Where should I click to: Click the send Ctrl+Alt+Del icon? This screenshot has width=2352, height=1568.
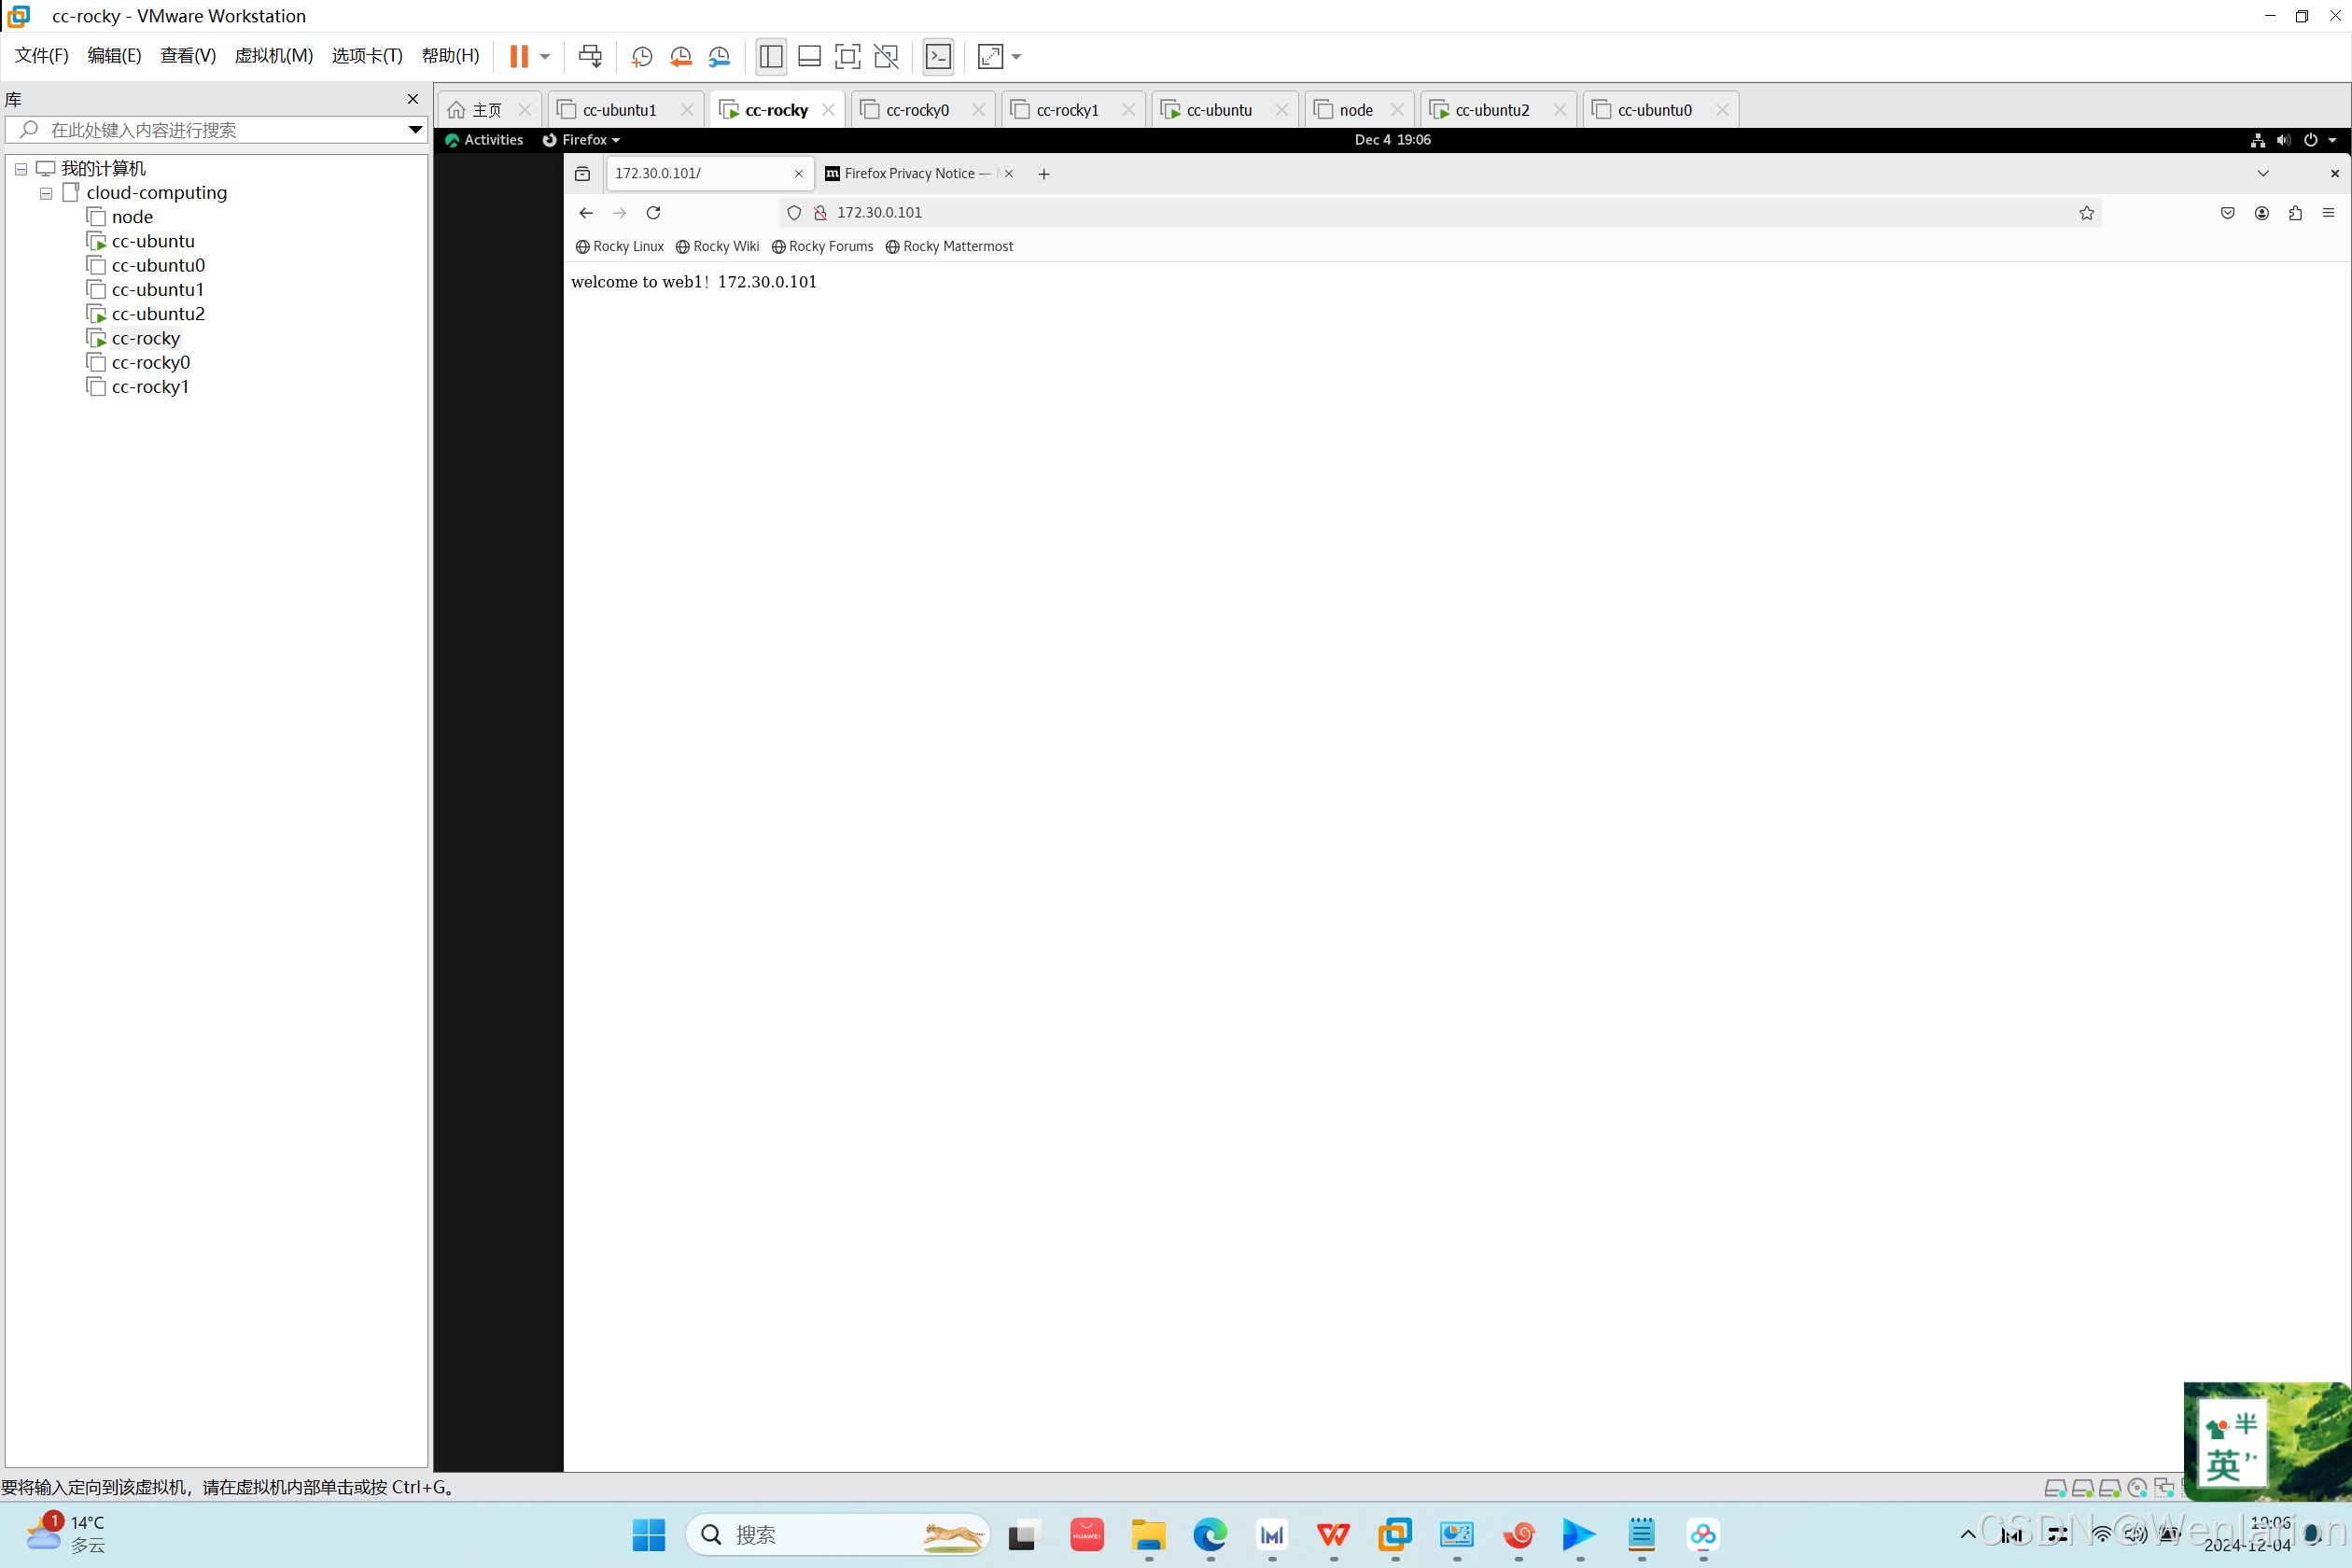click(x=590, y=56)
